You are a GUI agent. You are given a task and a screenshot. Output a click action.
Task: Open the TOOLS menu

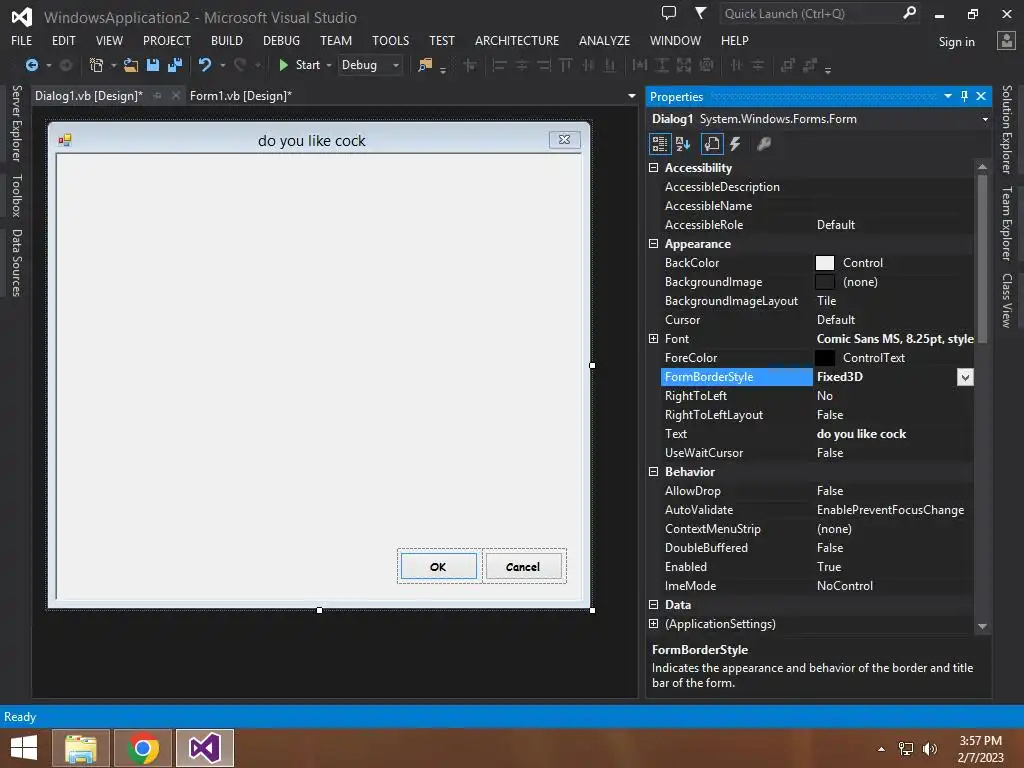point(391,40)
